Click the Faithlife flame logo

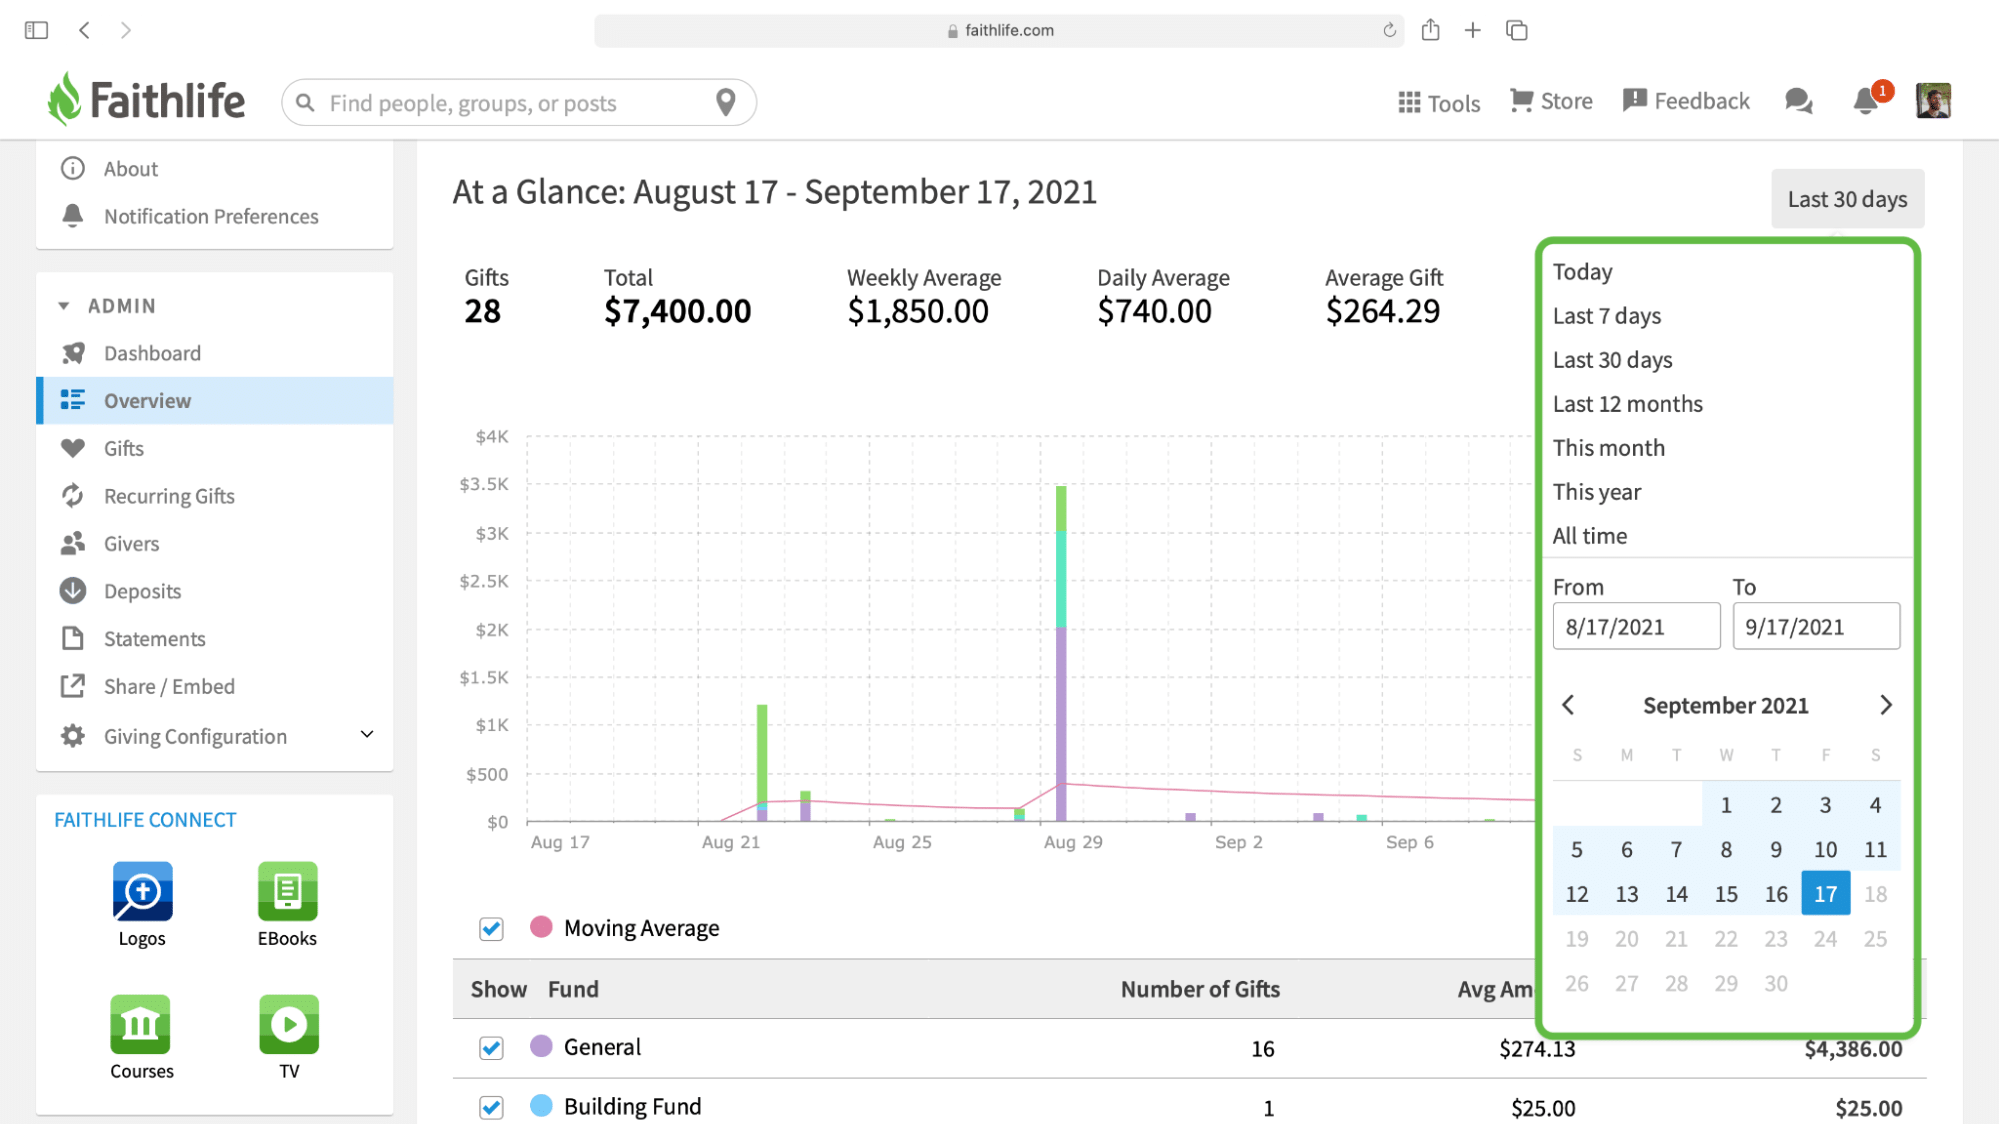(x=64, y=99)
